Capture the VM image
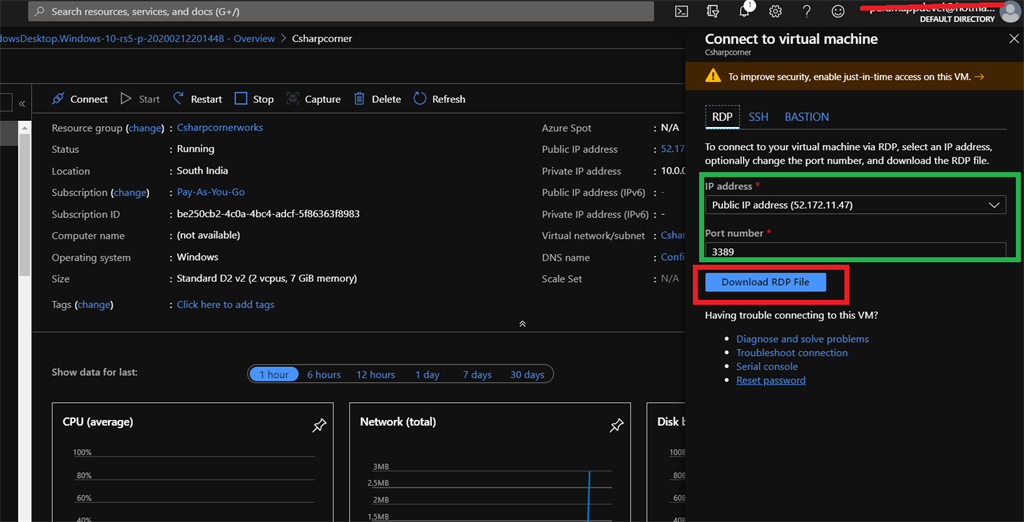This screenshot has height=522, width=1024. (313, 99)
